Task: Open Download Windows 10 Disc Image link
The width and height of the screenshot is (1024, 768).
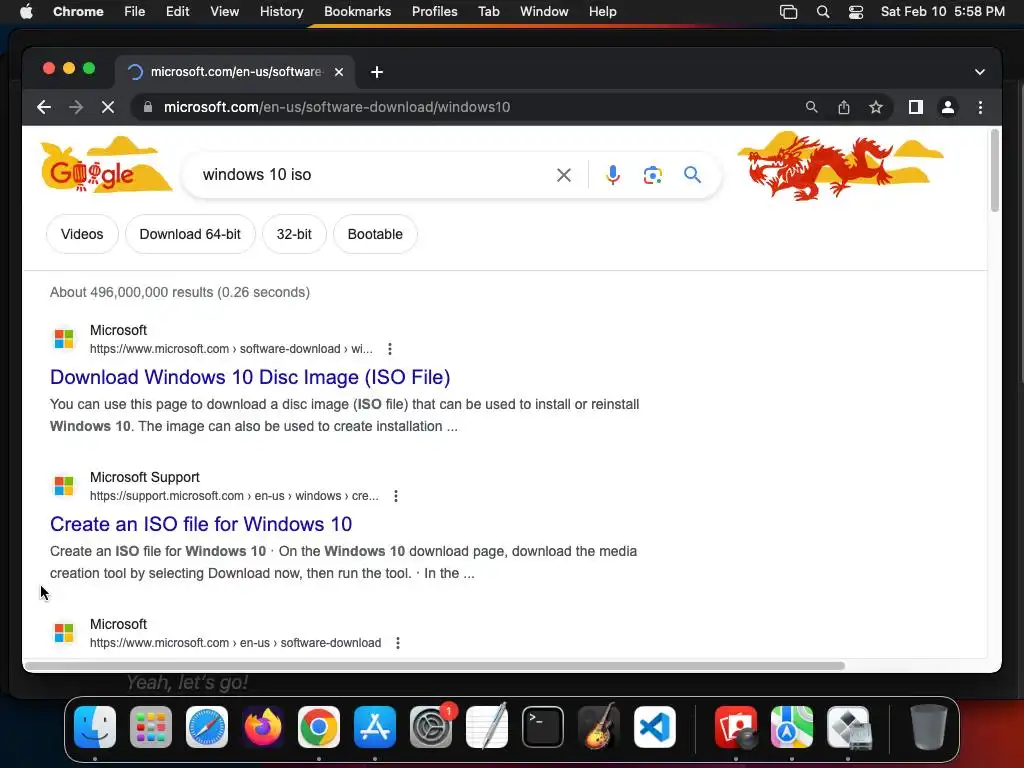Action: [250, 377]
